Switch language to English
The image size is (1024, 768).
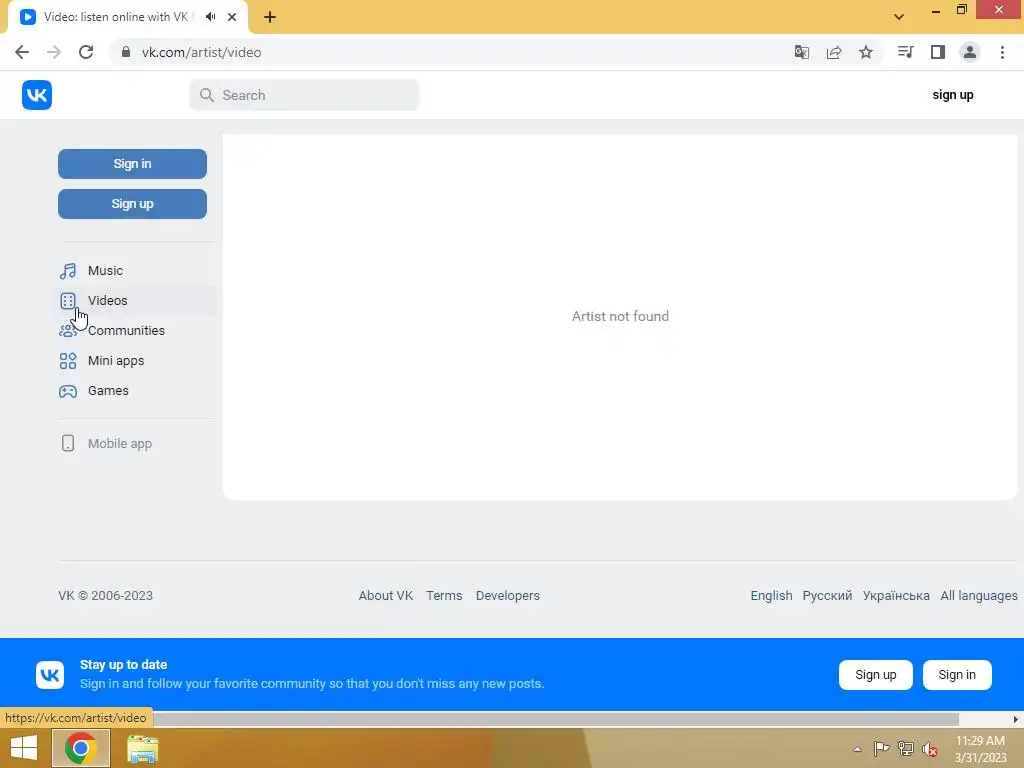[771, 596]
